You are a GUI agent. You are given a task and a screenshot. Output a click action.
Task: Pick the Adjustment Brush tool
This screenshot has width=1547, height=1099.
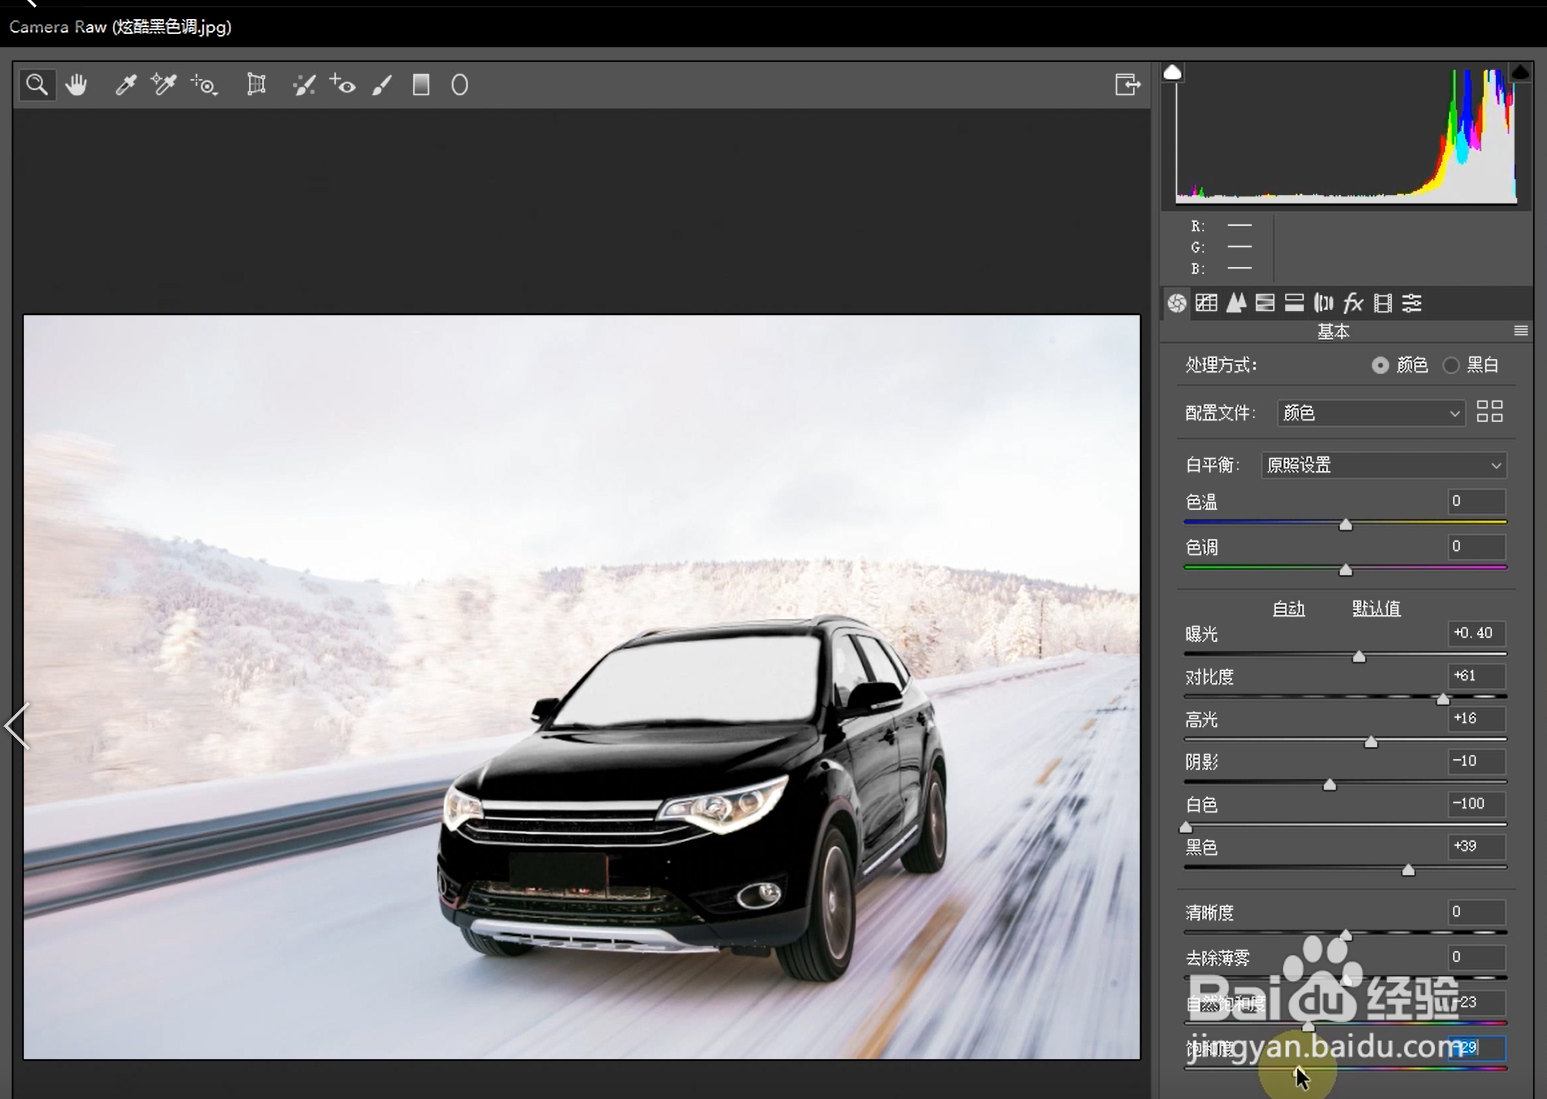point(382,85)
